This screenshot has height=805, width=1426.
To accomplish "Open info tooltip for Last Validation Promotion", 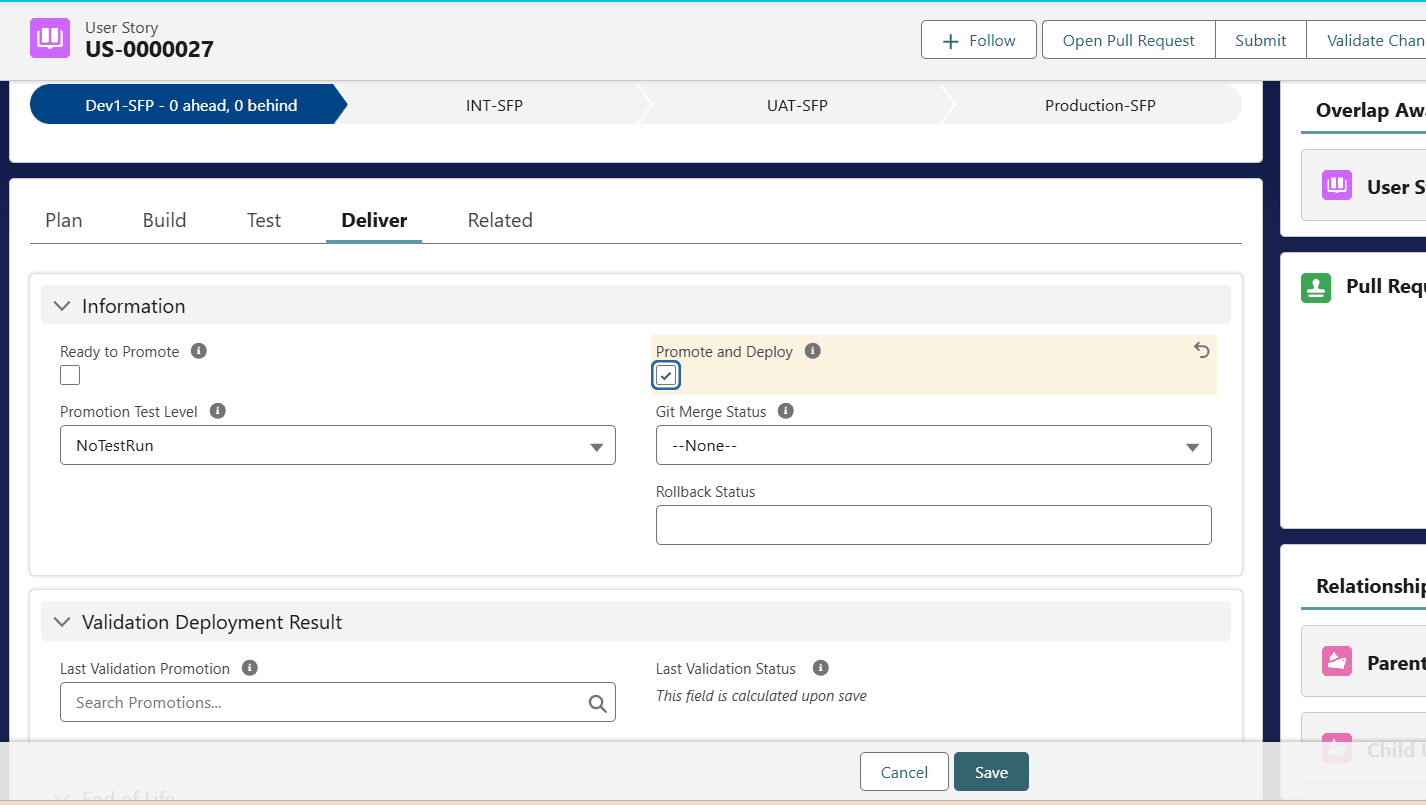I will (250, 668).
